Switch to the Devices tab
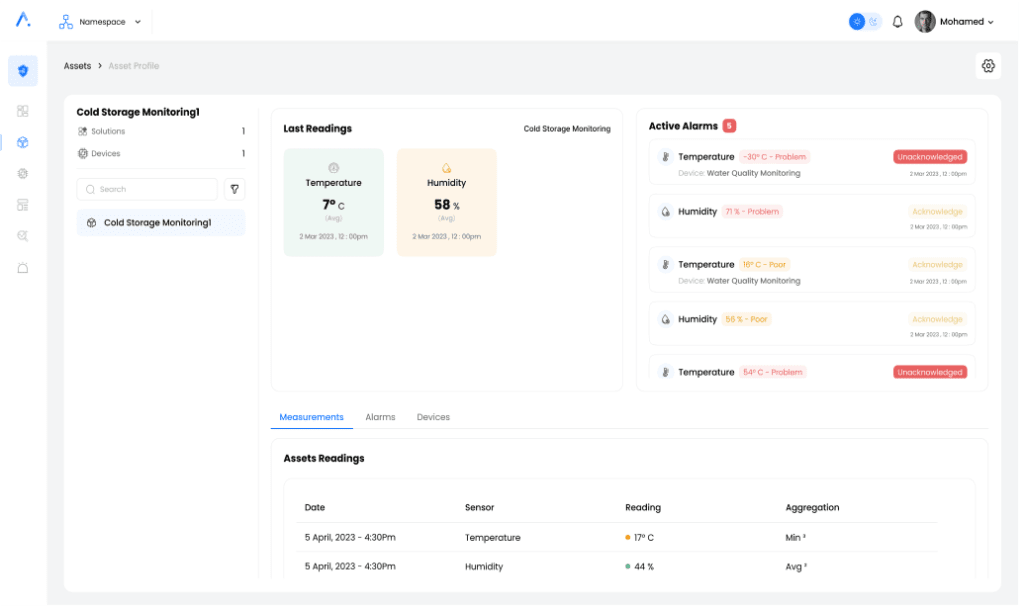1024x609 pixels. point(433,417)
